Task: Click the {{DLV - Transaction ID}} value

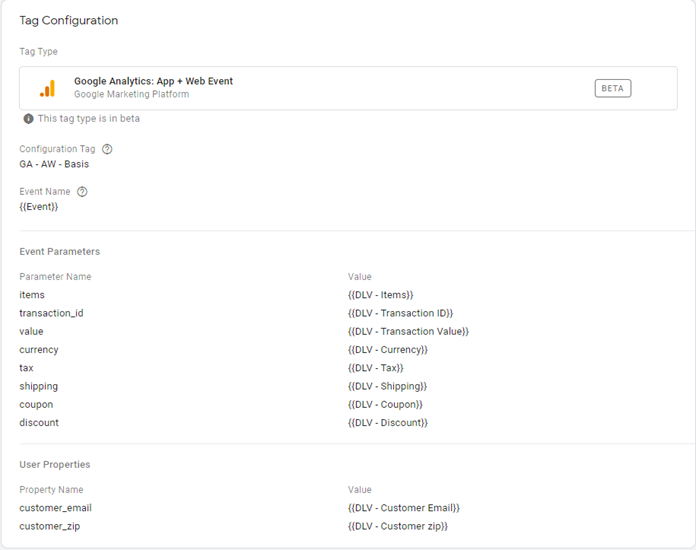Action: pyautogui.click(x=400, y=313)
